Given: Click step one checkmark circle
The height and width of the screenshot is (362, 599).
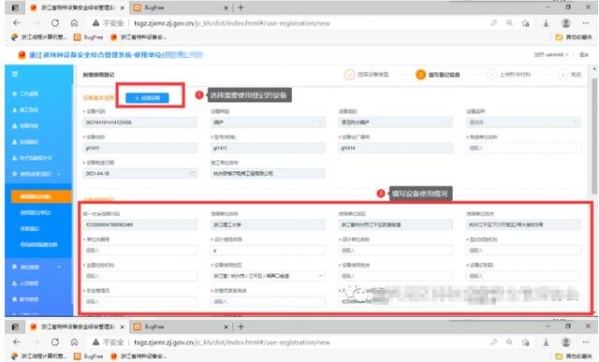Looking at the screenshot, I should coord(349,74).
